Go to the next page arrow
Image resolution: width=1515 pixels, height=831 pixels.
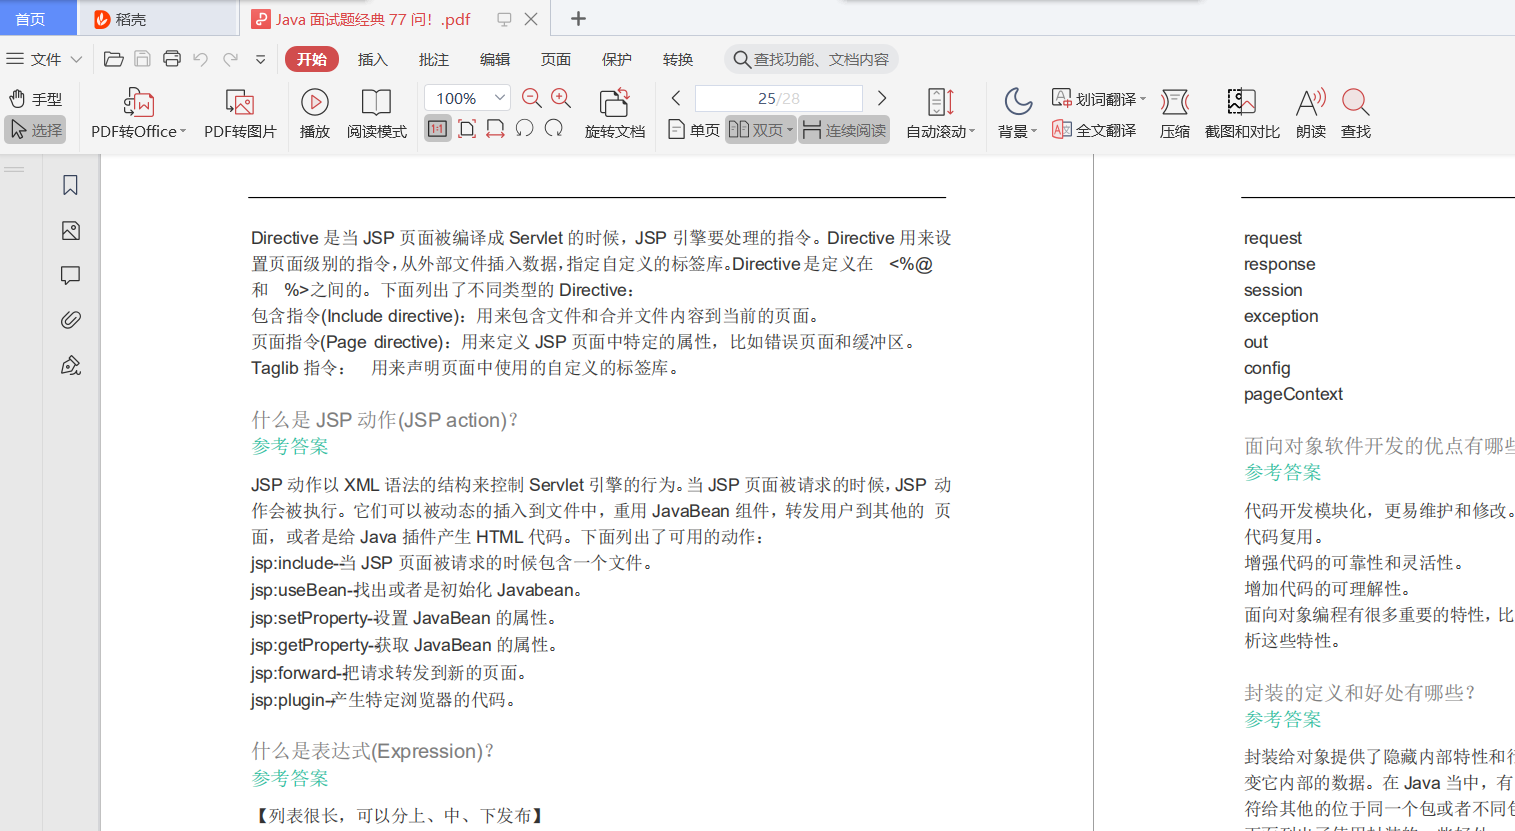(882, 98)
